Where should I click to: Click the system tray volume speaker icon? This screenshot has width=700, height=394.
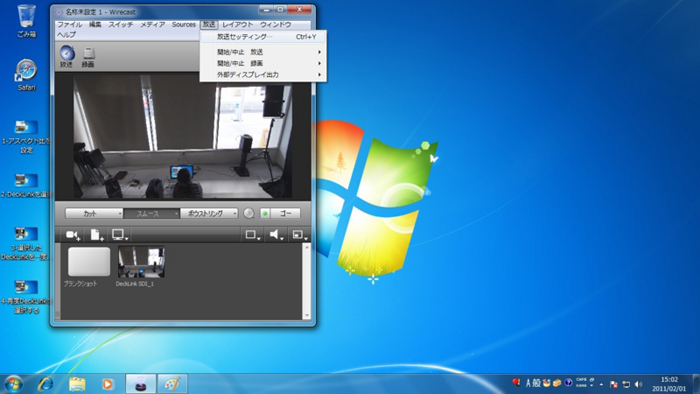click(639, 384)
